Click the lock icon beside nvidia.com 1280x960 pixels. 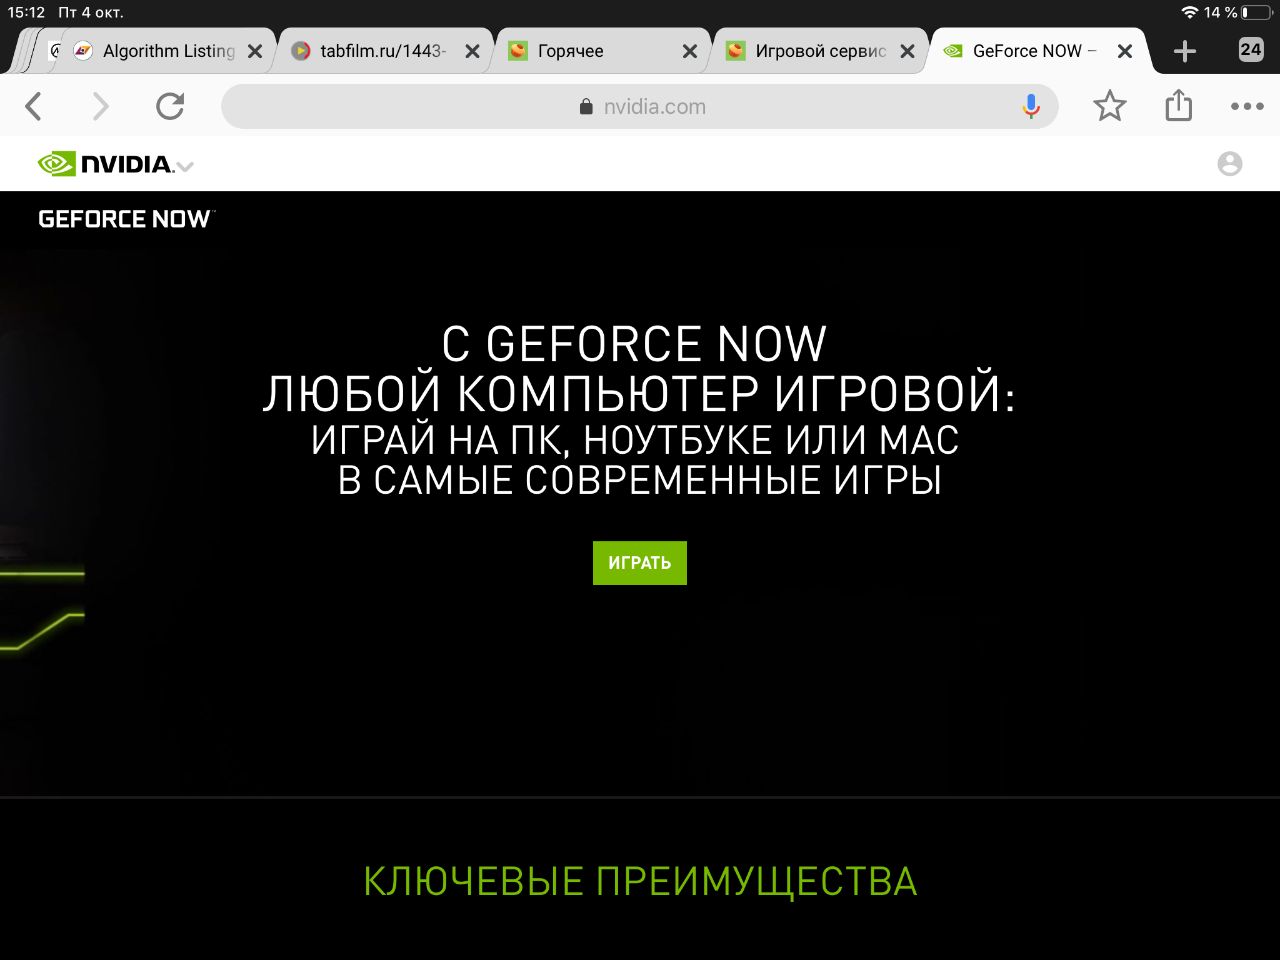coord(587,106)
